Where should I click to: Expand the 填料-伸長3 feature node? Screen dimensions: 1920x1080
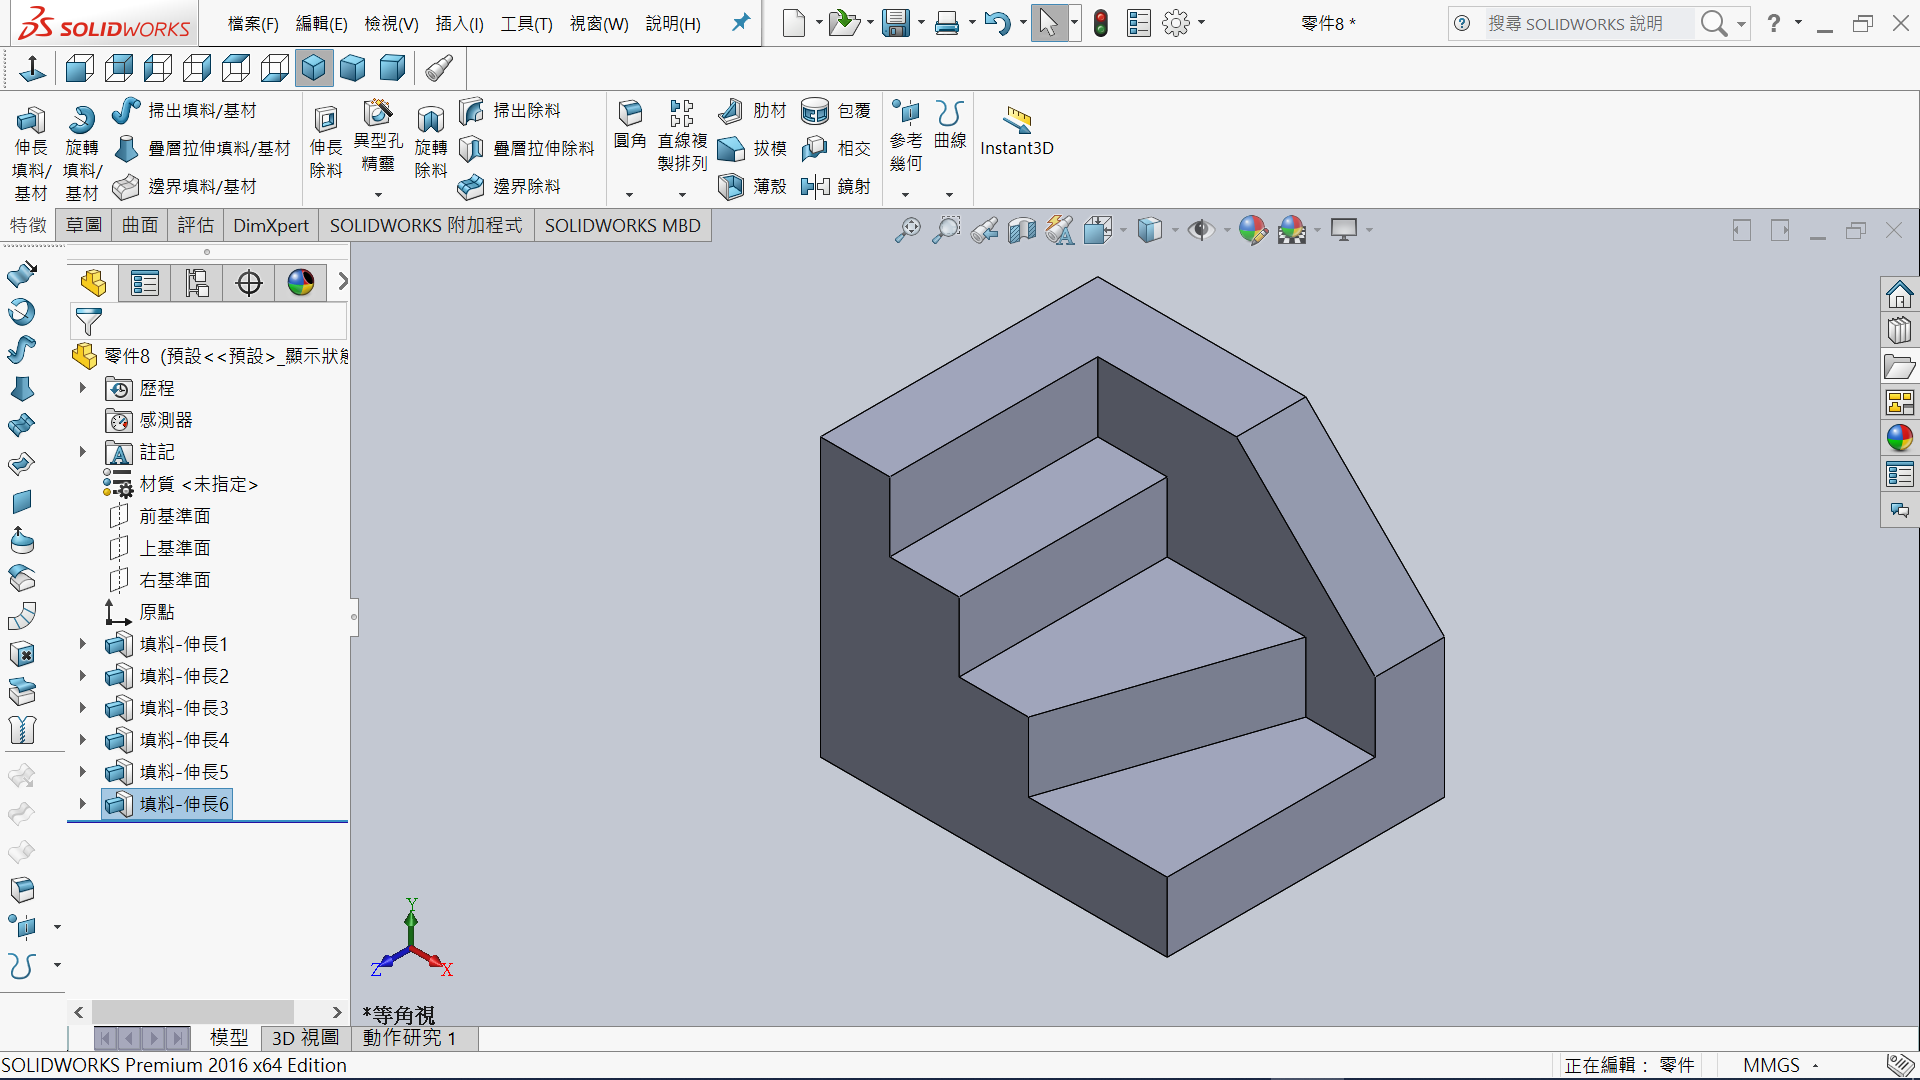tap(83, 708)
